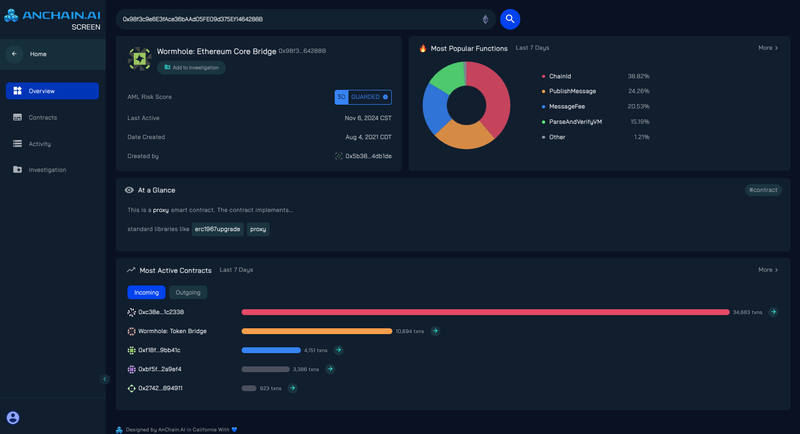Click the erc1967upgrade library tag

click(217, 229)
